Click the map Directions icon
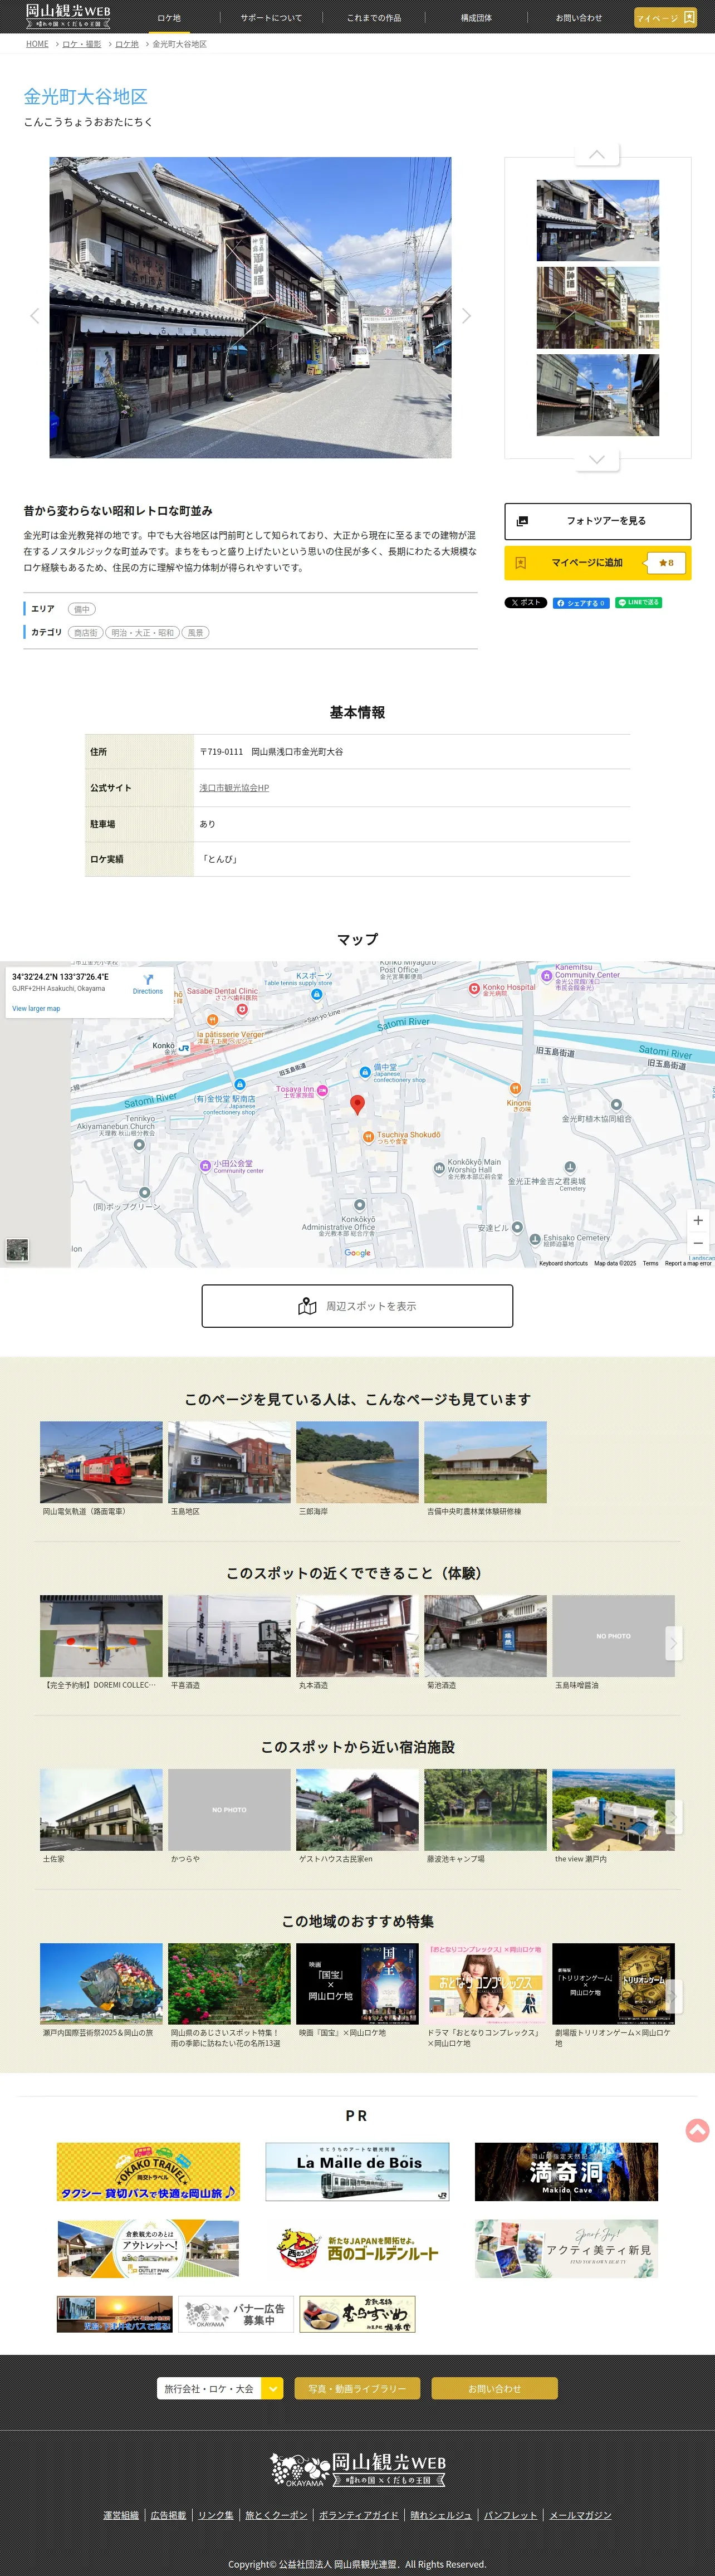 pyautogui.click(x=148, y=981)
